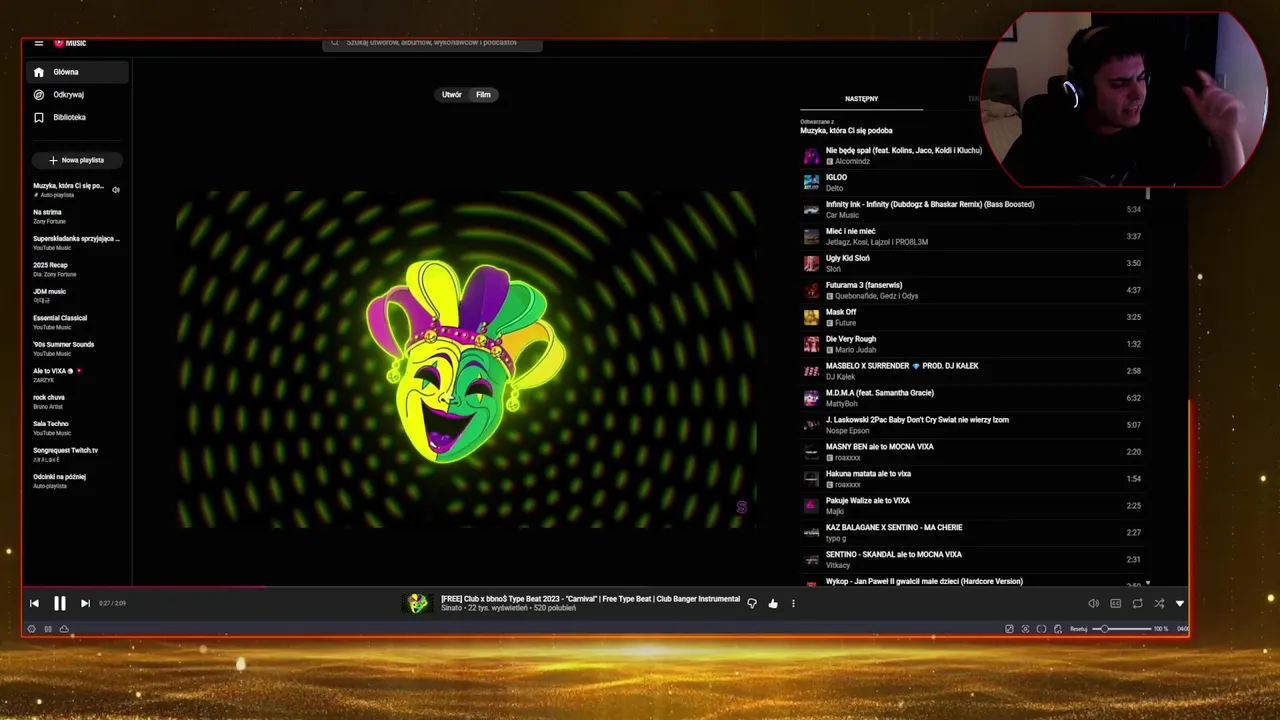Click the playback progress bar
Viewport: 1280px width, 720px height.
605,588
